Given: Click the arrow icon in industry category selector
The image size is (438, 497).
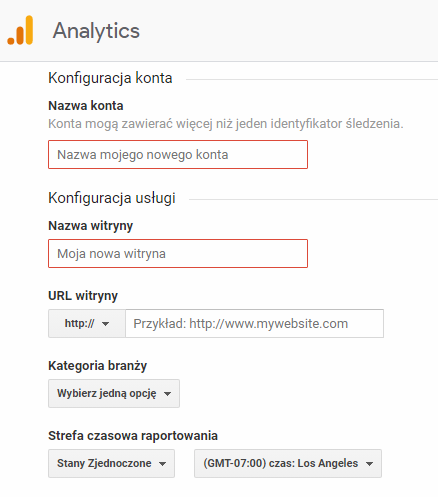Looking at the screenshot, I should pyautogui.click(x=168, y=394).
